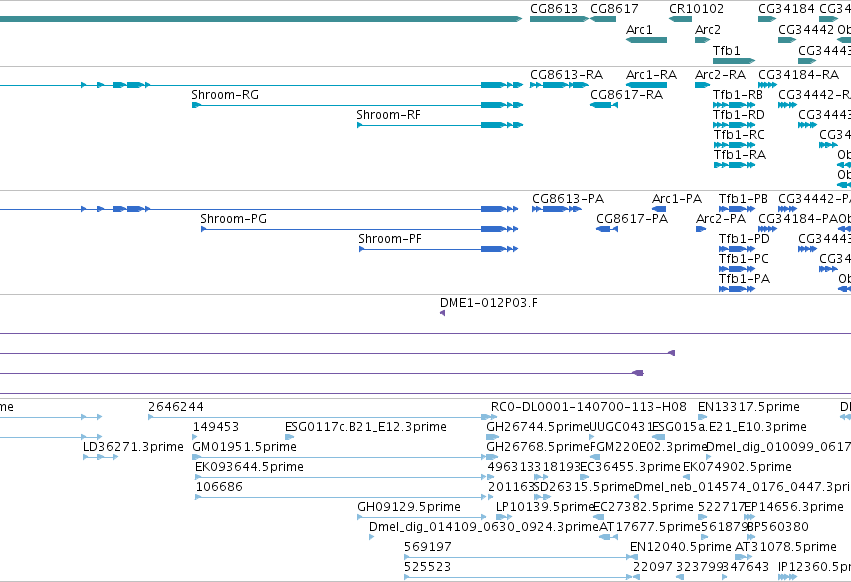Viewport: 851px width, 582px height.
Task: Click GM01951.5prime EST label
Action: pos(244,447)
